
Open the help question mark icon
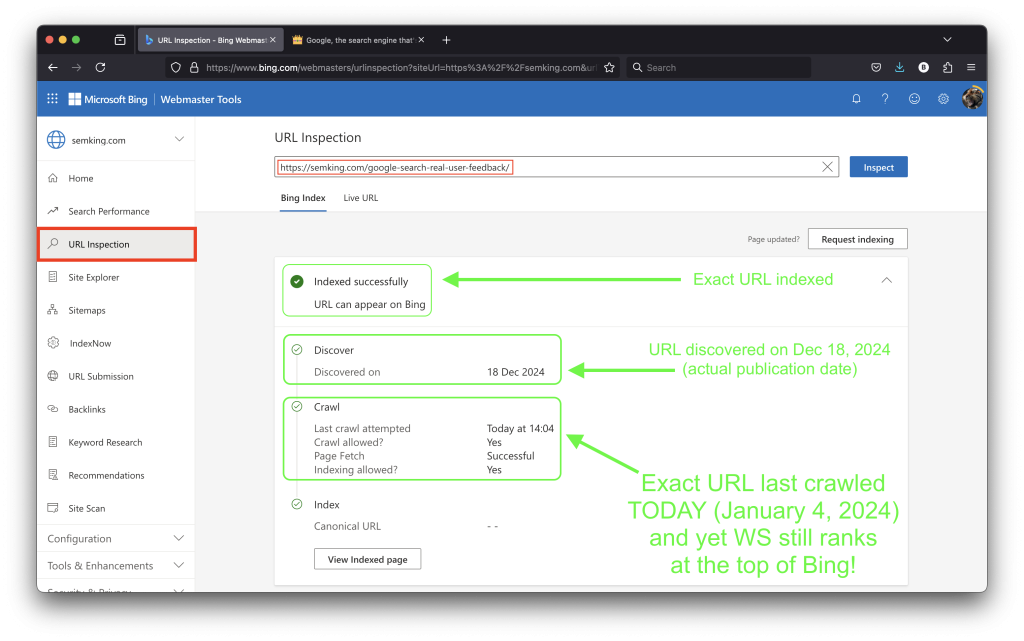[885, 99]
